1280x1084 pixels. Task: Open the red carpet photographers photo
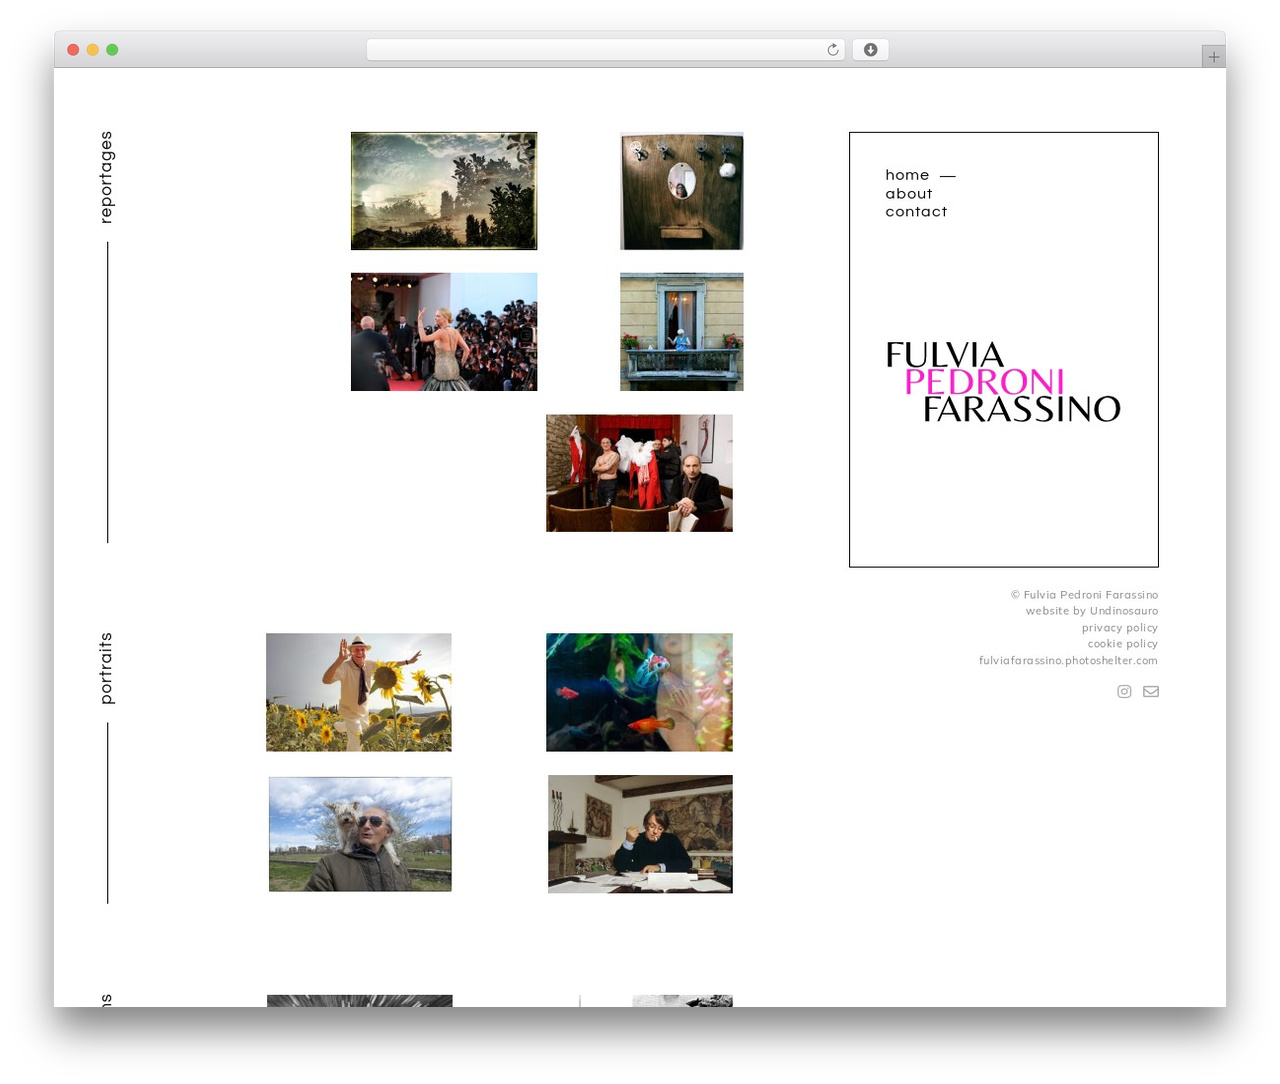coord(444,332)
